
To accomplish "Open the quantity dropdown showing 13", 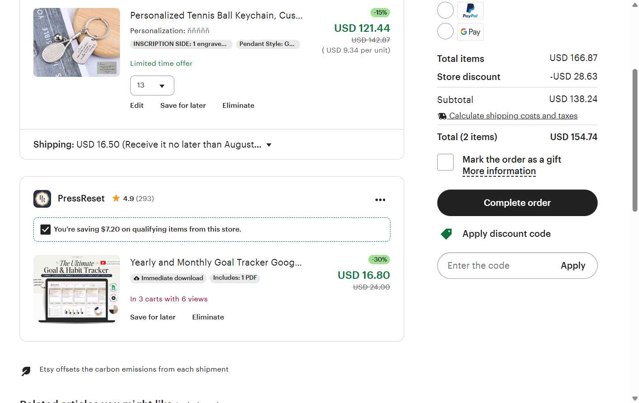I will (x=152, y=86).
